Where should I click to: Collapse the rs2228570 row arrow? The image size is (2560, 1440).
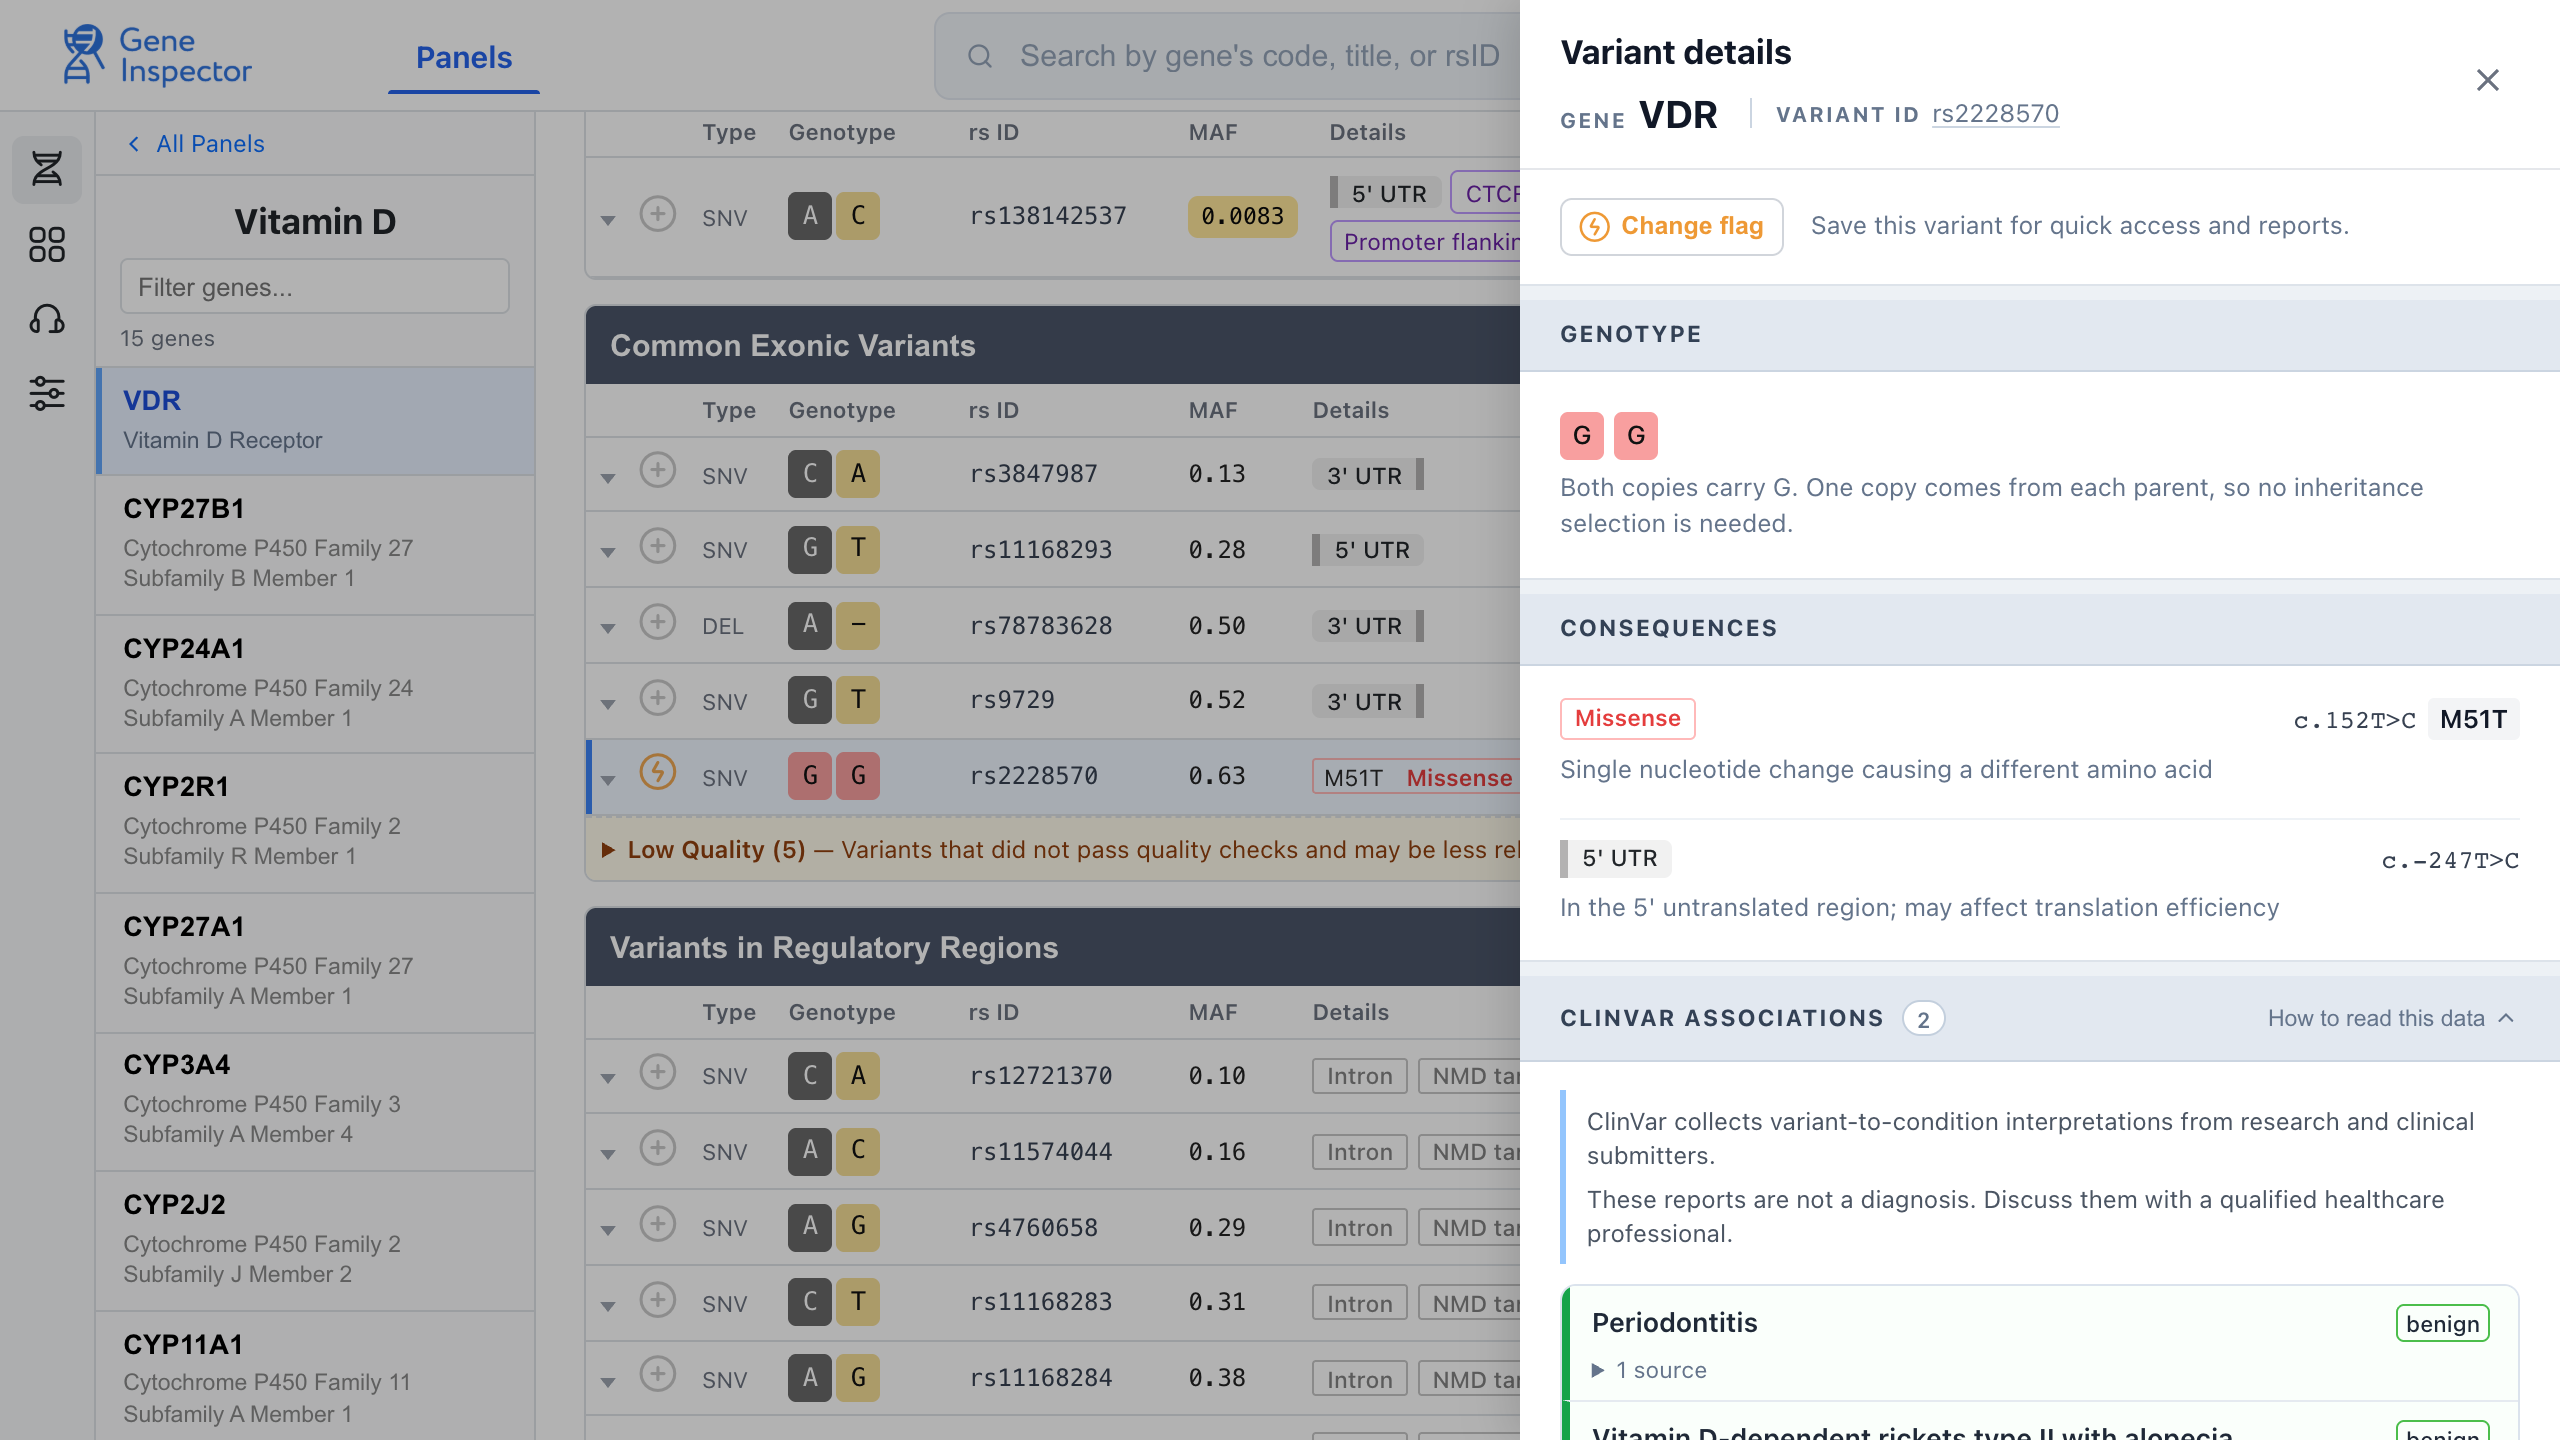608,780
